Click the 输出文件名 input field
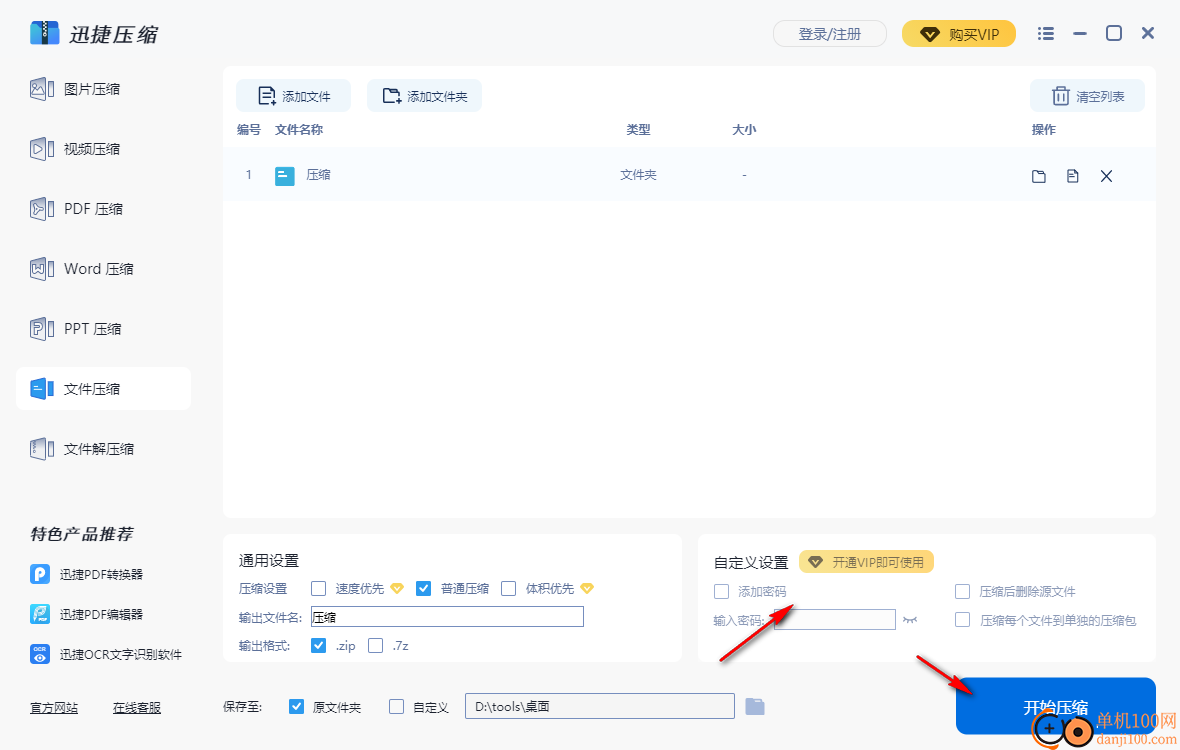Viewport: 1180px width, 750px height. pyautogui.click(x=447, y=617)
